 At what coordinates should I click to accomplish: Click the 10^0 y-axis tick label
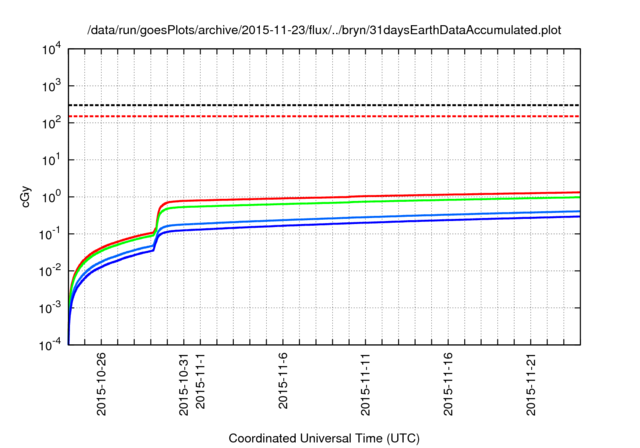[50, 197]
